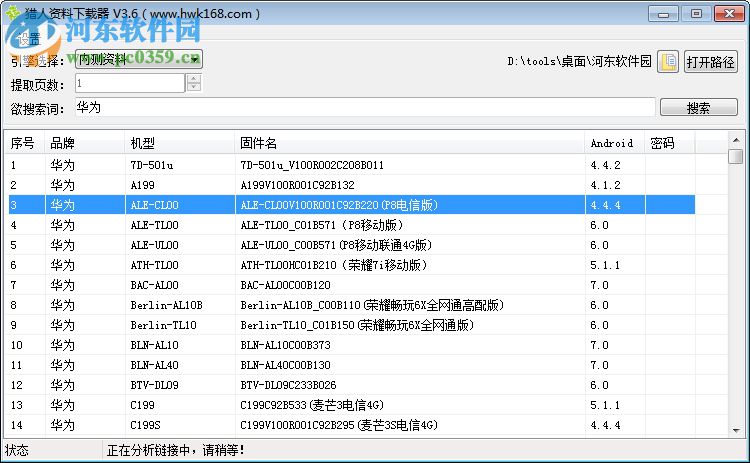This screenshot has width=750, height=463.
Task: Select firmware BLN-AL10C00B373
Action: point(352,345)
